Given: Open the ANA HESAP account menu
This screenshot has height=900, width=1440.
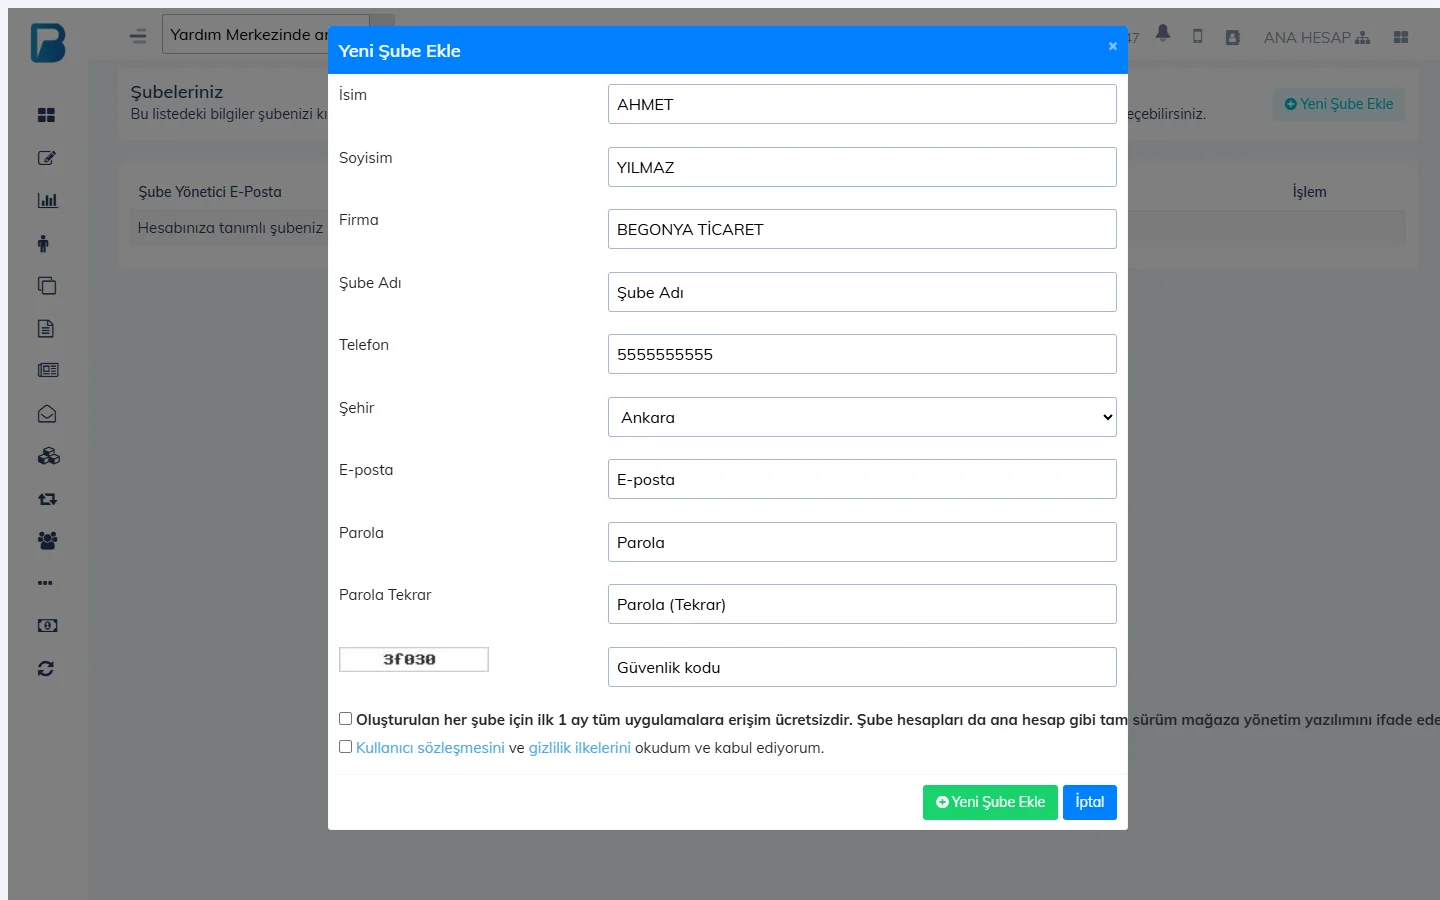Looking at the screenshot, I should 1317,37.
